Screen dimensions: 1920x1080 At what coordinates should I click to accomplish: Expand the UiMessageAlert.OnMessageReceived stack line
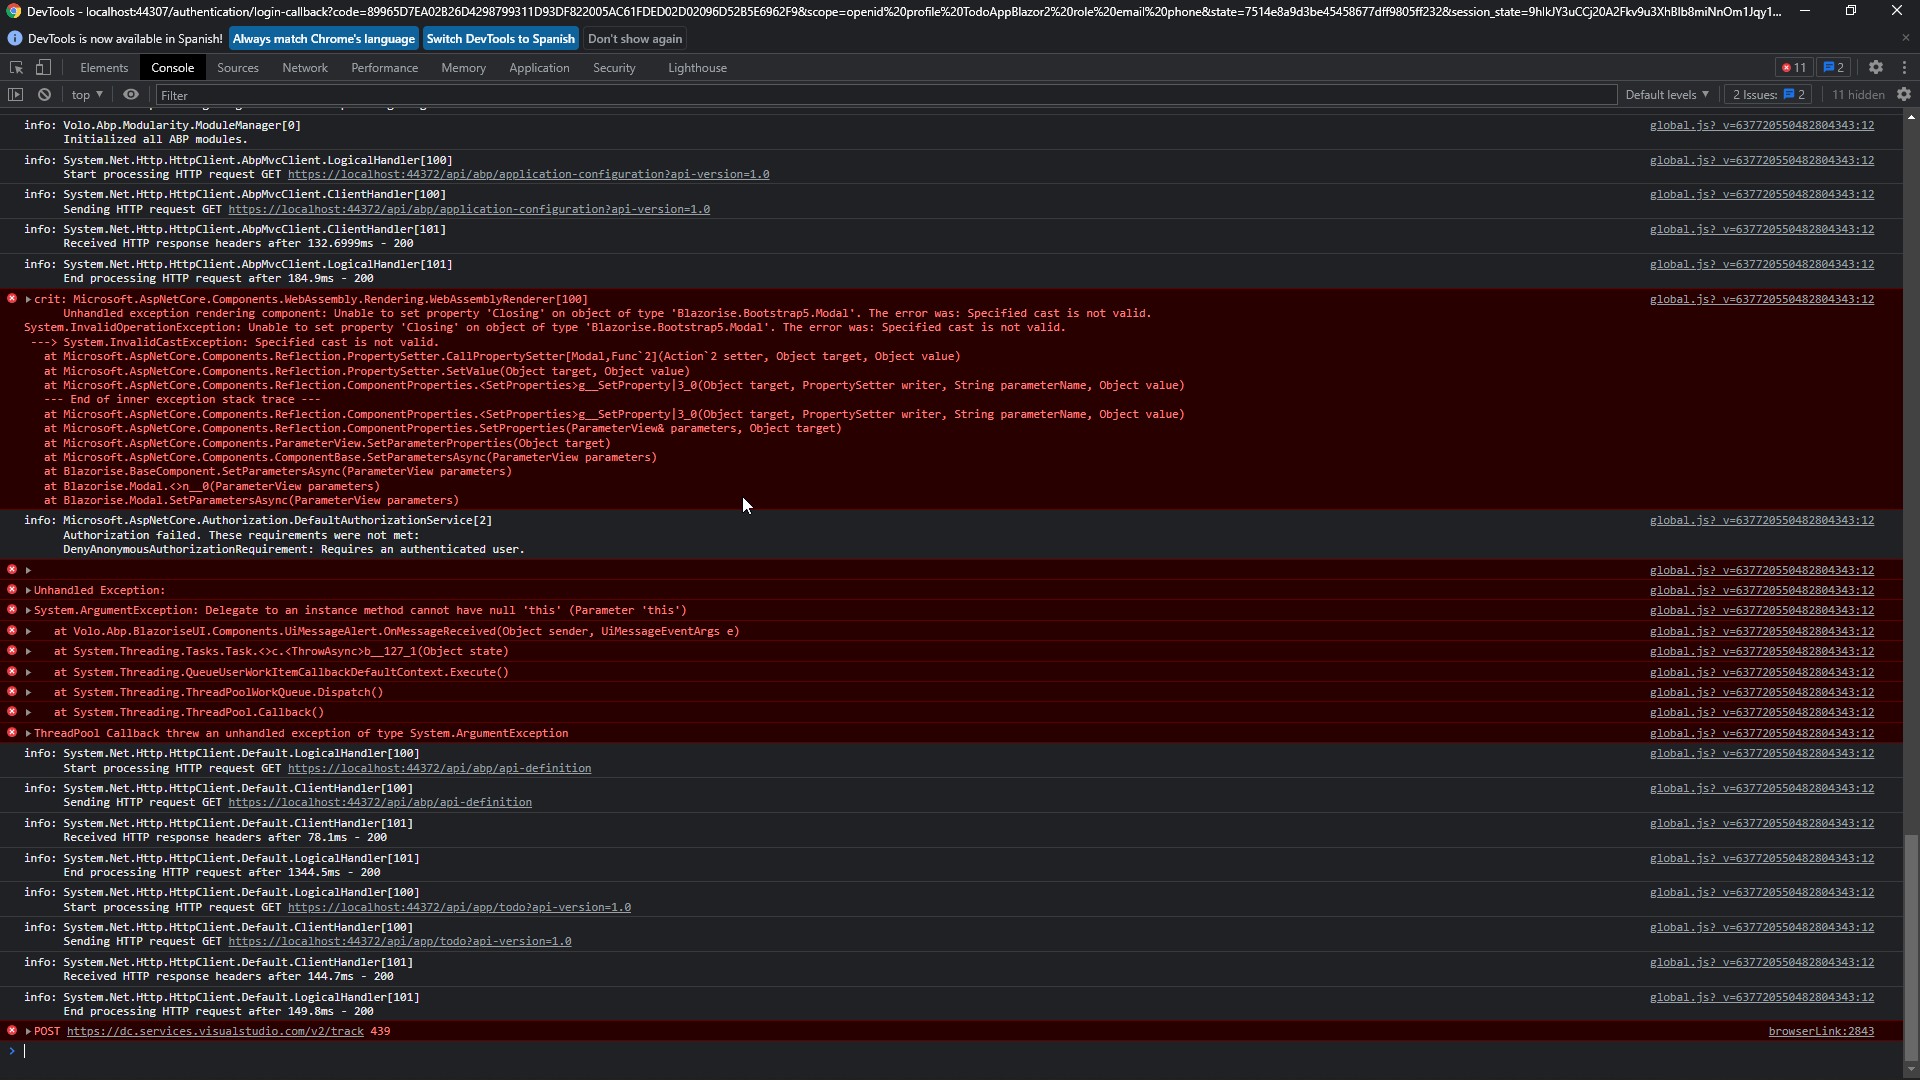tap(28, 631)
